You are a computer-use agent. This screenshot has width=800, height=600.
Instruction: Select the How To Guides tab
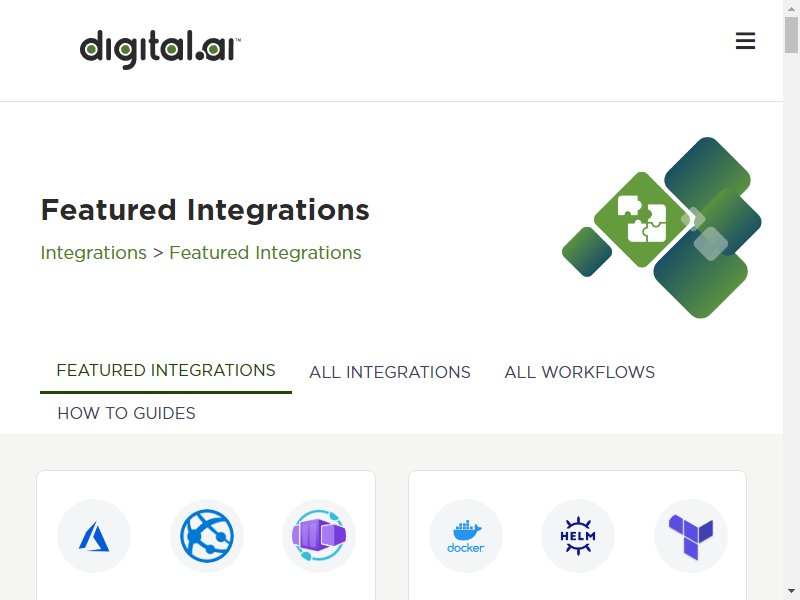[127, 413]
